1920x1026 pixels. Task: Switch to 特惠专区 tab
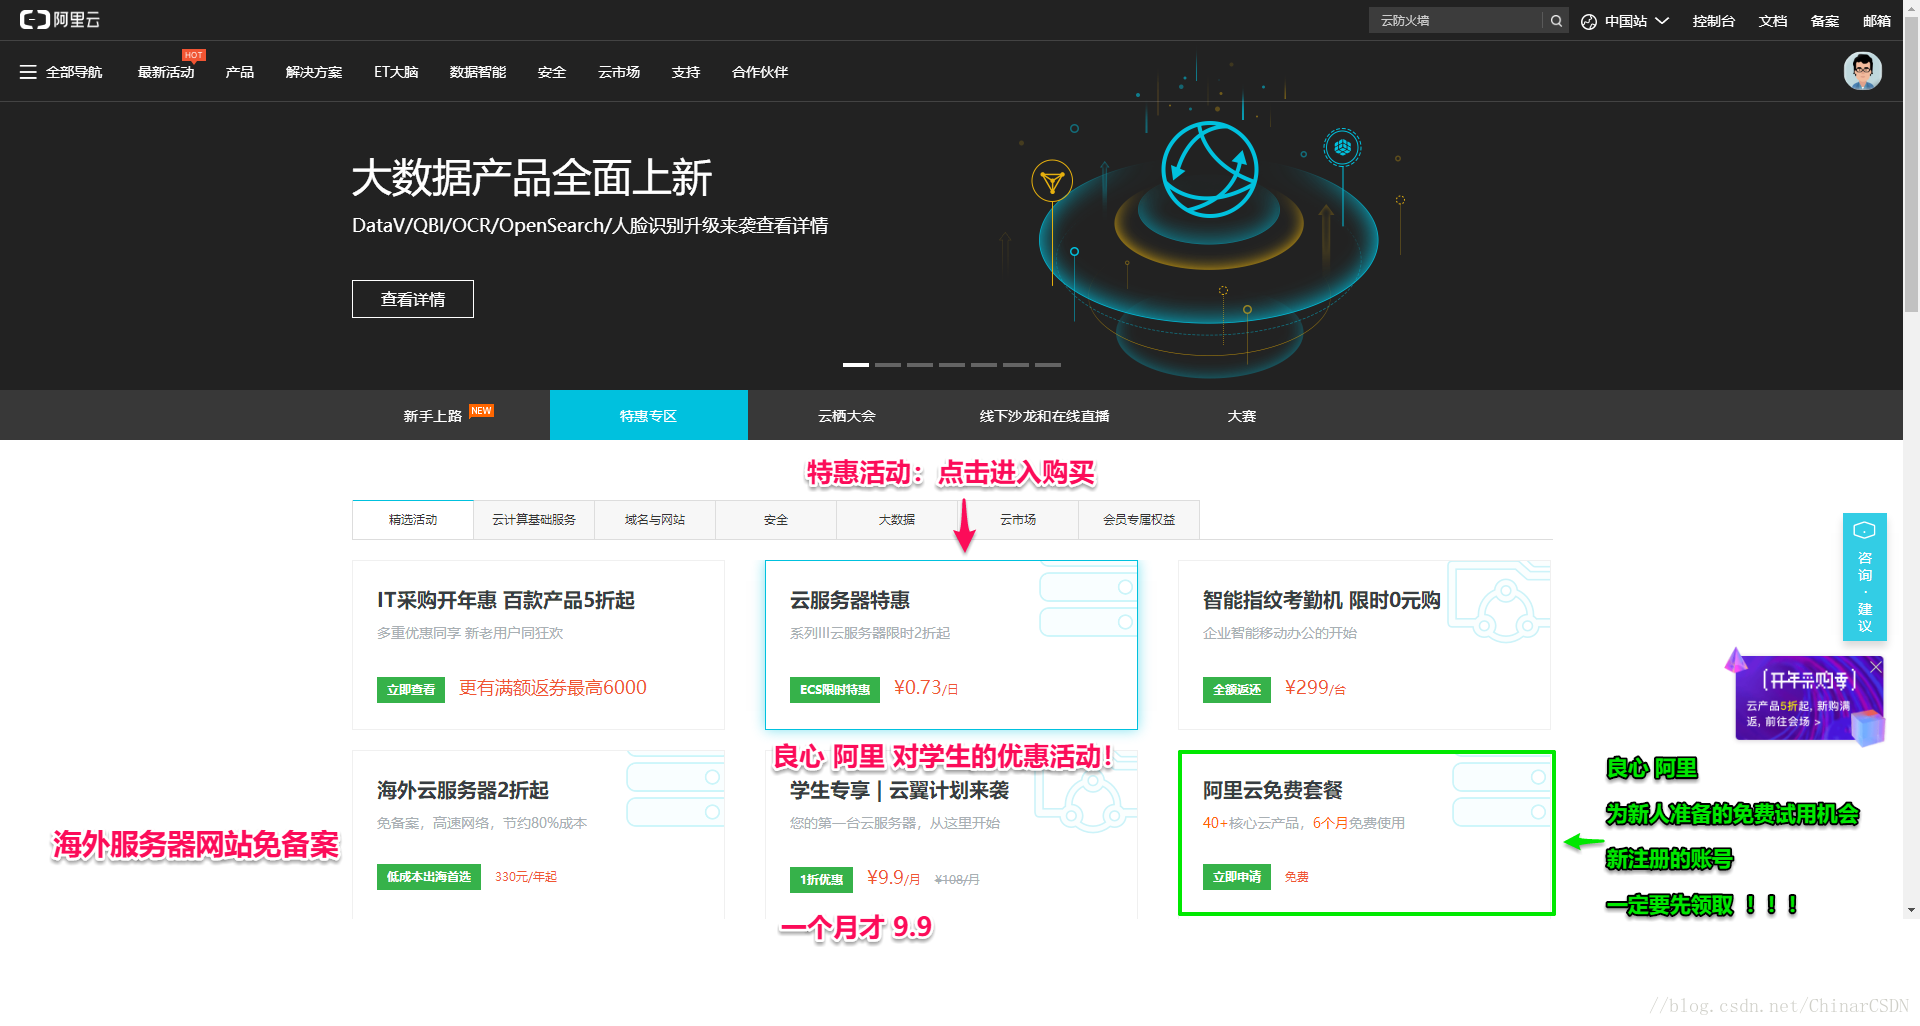(649, 415)
